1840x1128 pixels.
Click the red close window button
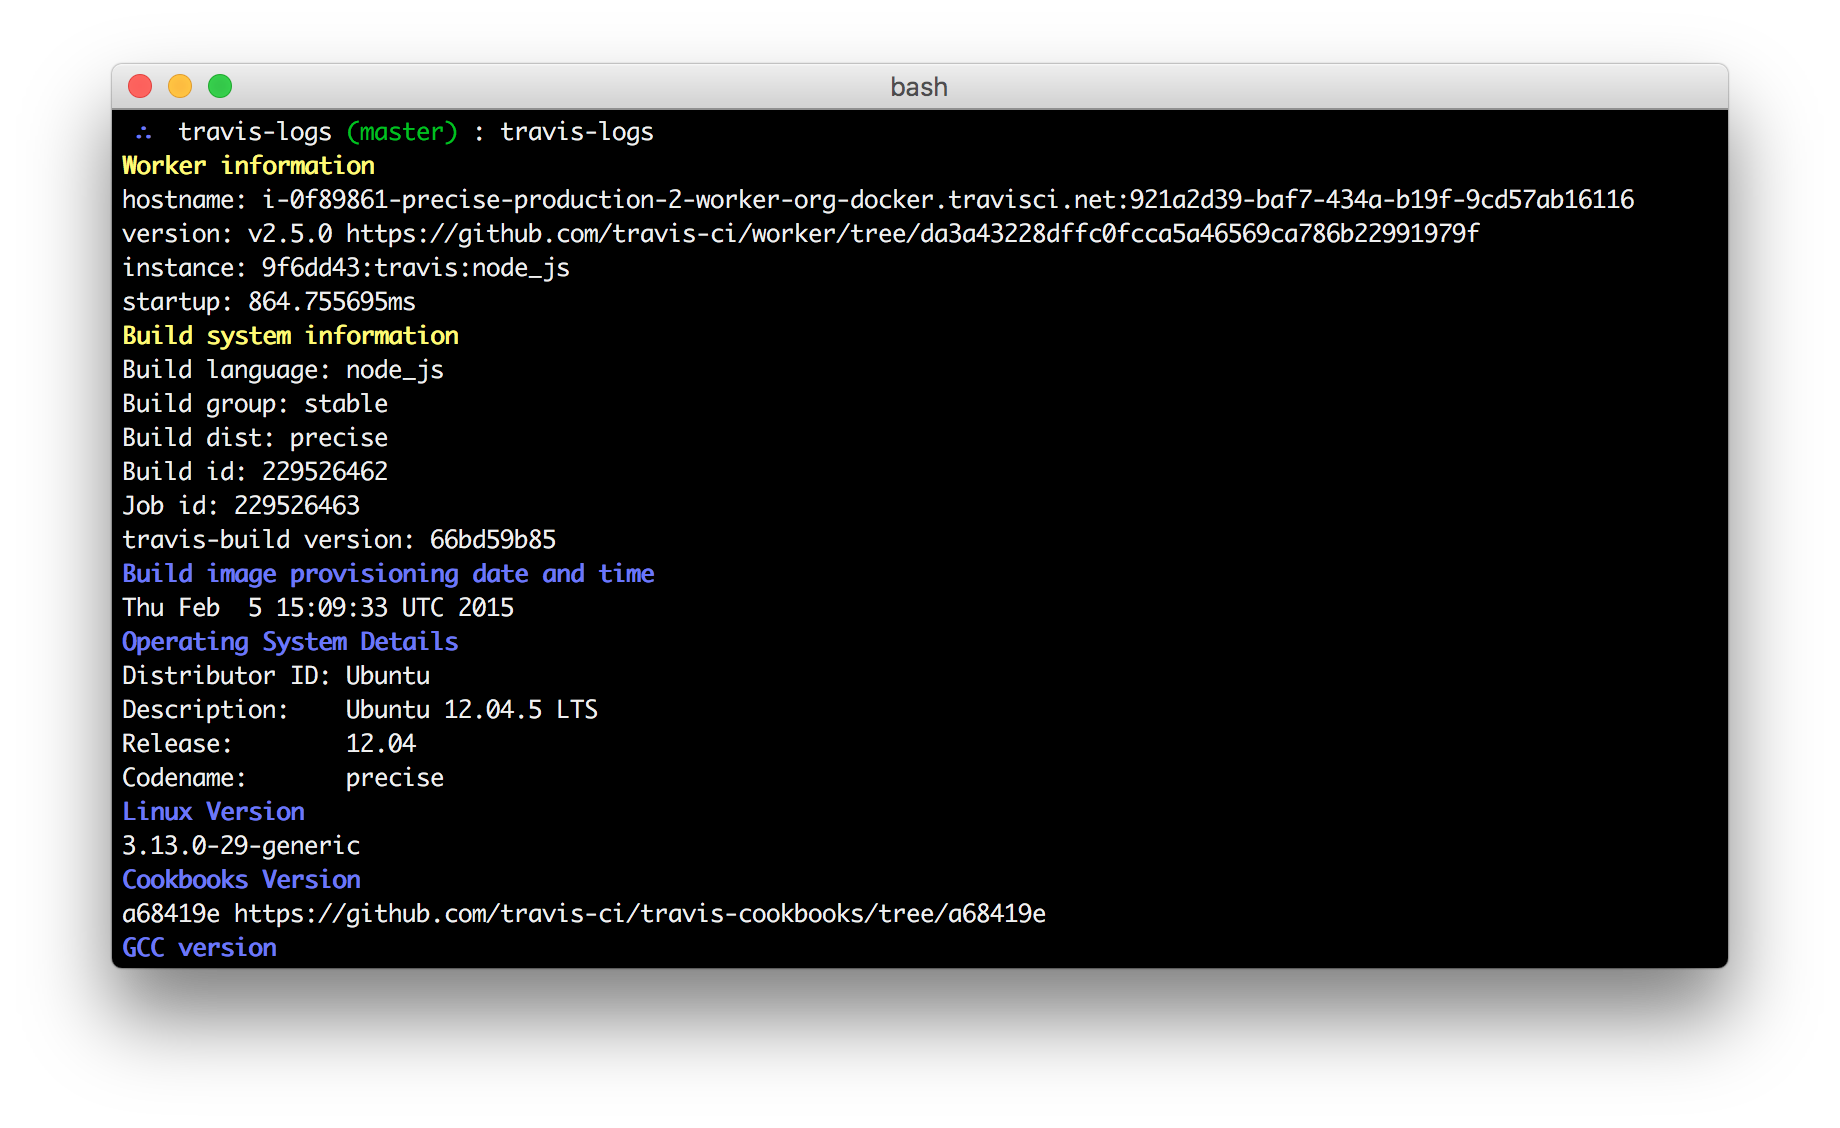pyautogui.click(x=140, y=87)
